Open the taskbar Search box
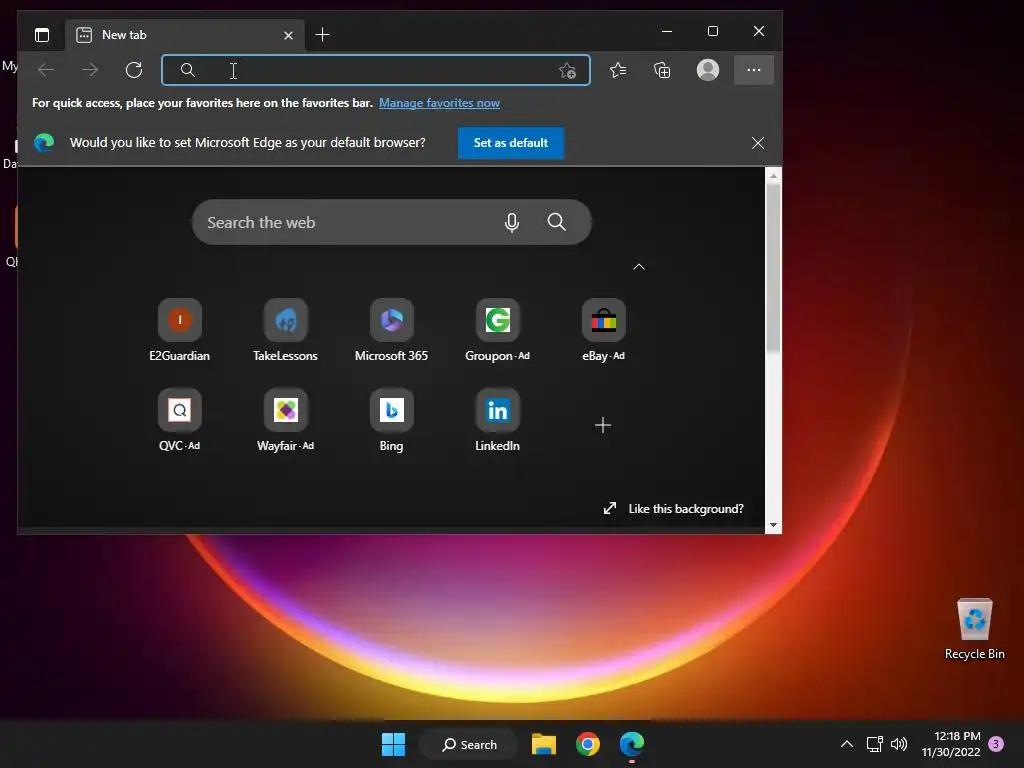The height and width of the screenshot is (768, 1024). 469,744
